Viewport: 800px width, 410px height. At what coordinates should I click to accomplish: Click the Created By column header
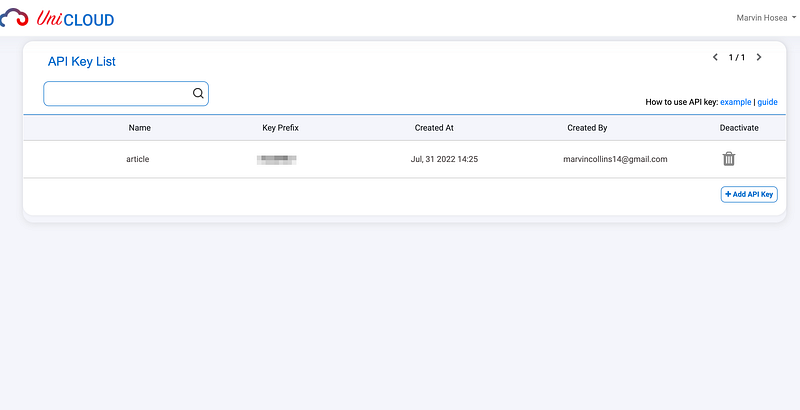[587, 128]
